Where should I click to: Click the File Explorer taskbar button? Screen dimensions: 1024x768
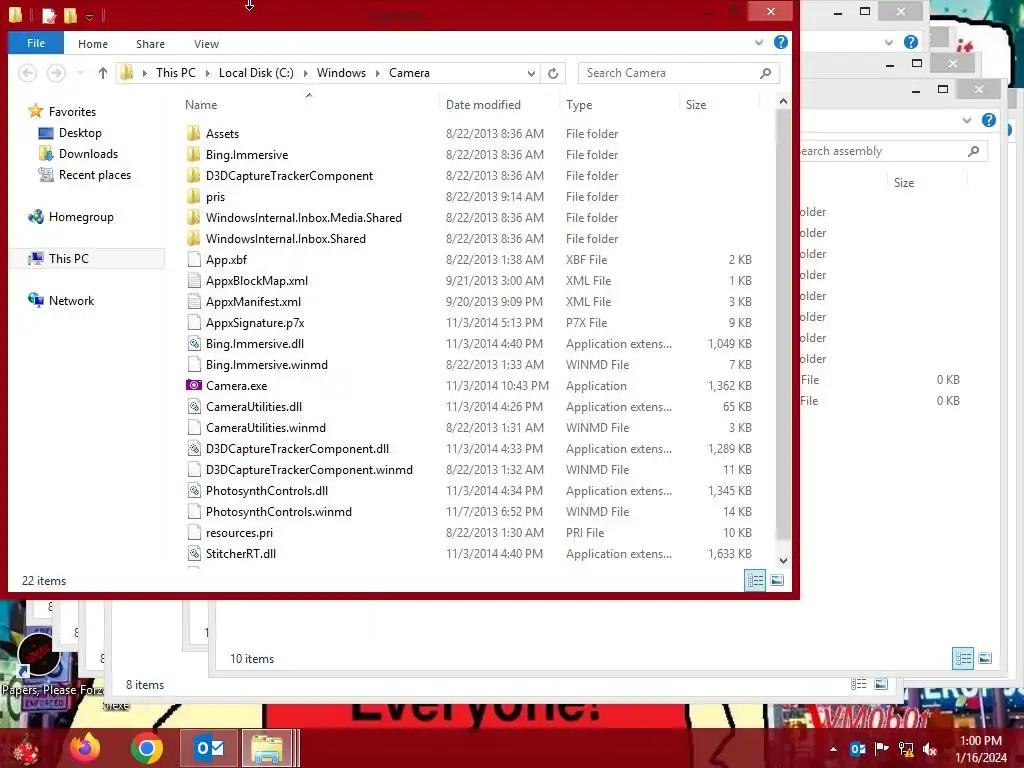(268, 748)
